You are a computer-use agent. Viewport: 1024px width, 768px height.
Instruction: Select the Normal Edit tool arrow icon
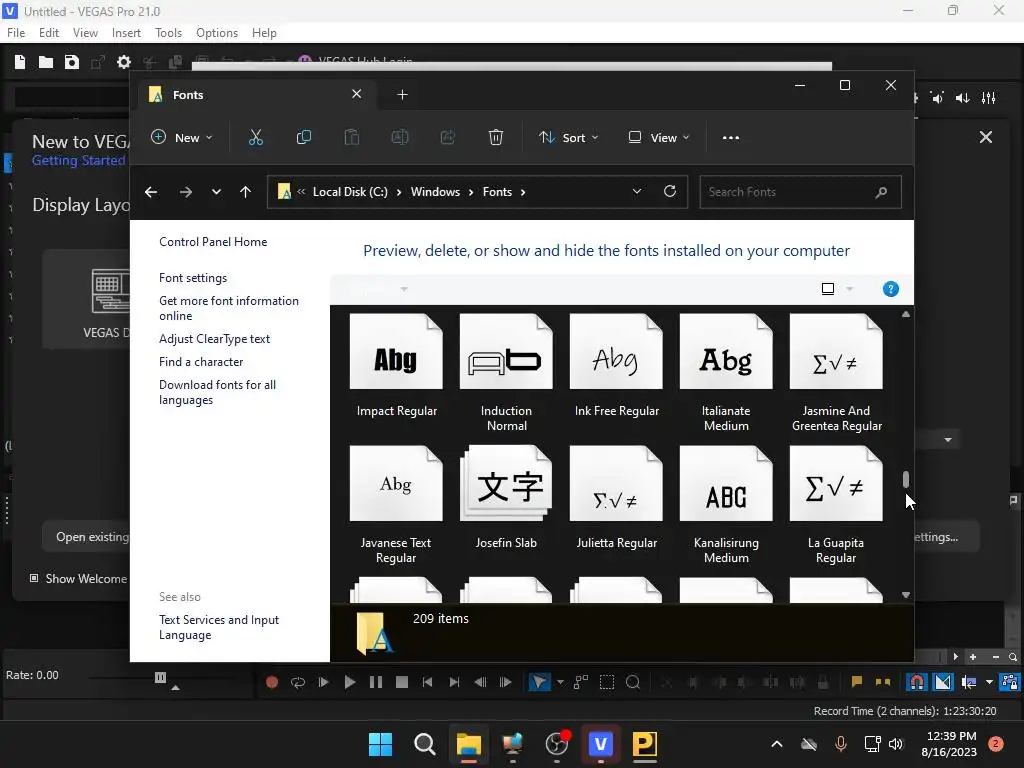click(x=539, y=682)
